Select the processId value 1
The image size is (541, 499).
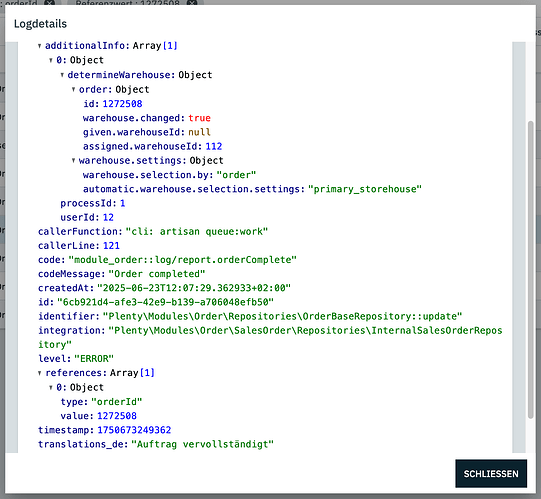point(122,203)
